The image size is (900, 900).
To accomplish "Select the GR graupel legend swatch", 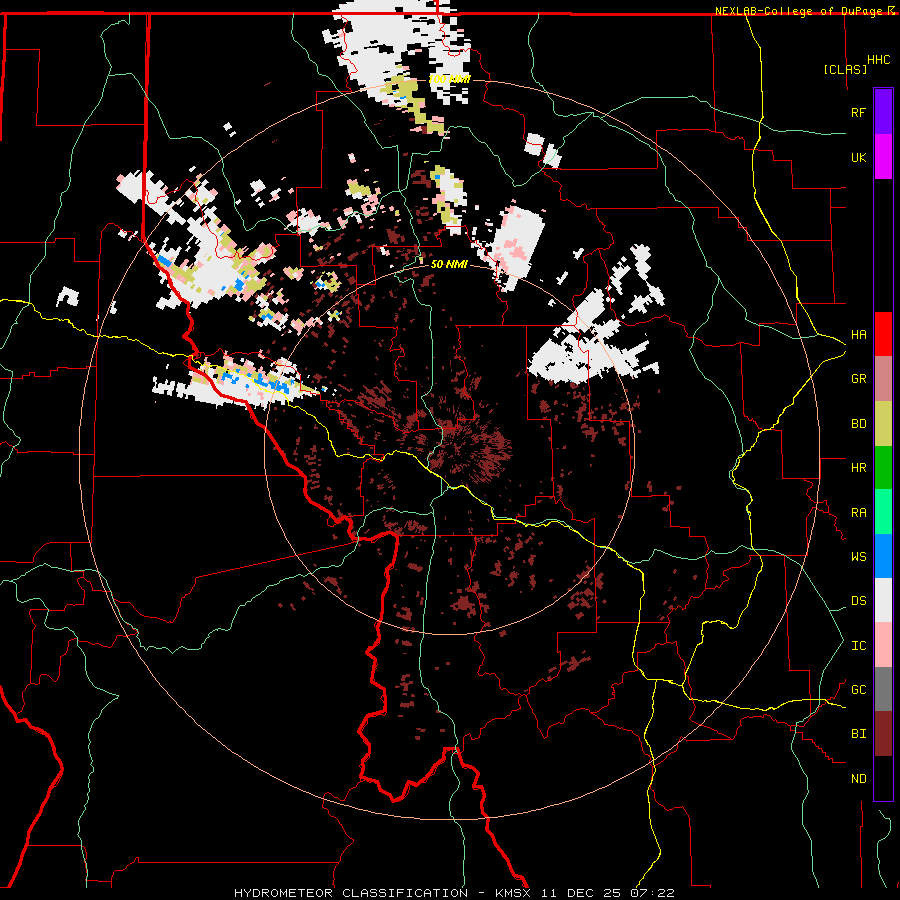I will (883, 379).
